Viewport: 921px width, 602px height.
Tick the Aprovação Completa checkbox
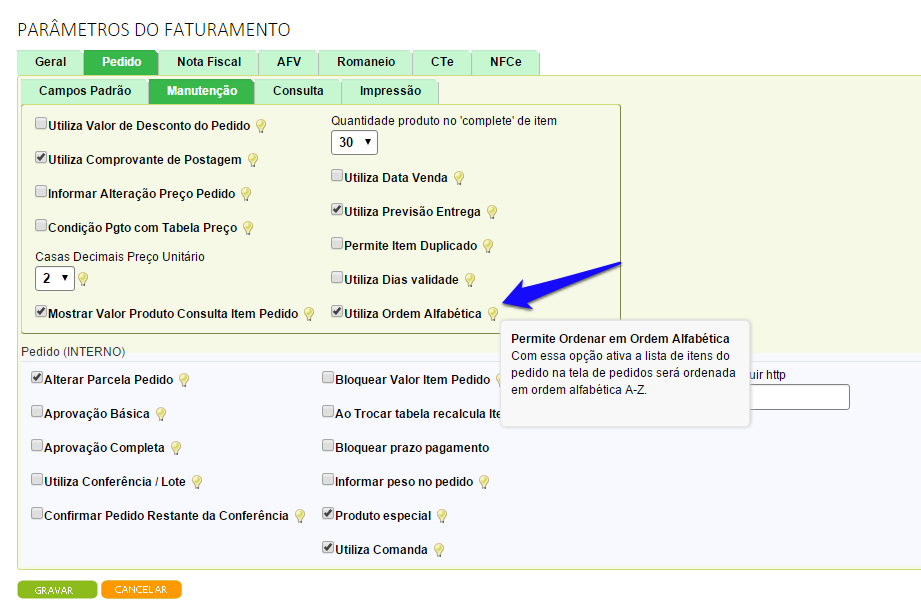click(37, 447)
